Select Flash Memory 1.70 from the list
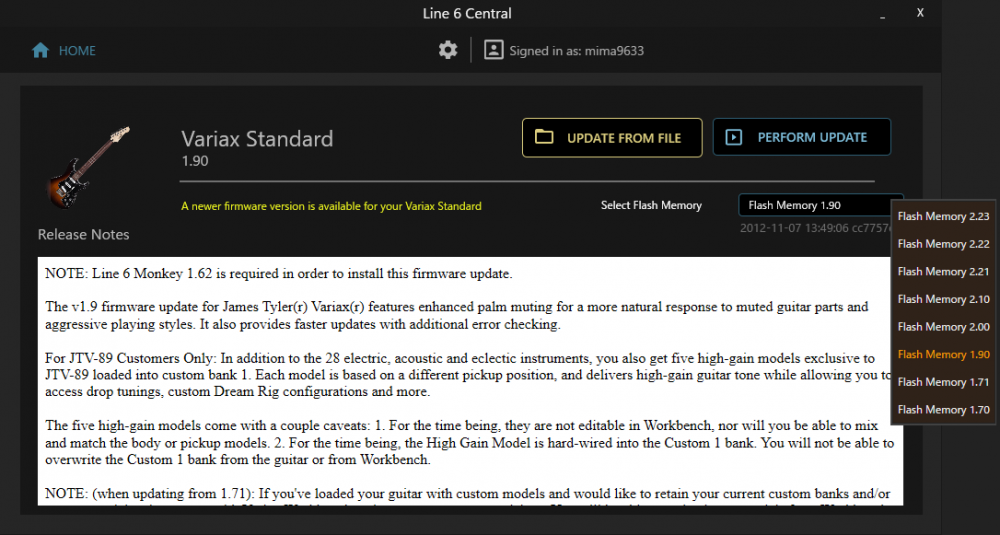Viewport: 1000px width, 535px height. click(943, 409)
